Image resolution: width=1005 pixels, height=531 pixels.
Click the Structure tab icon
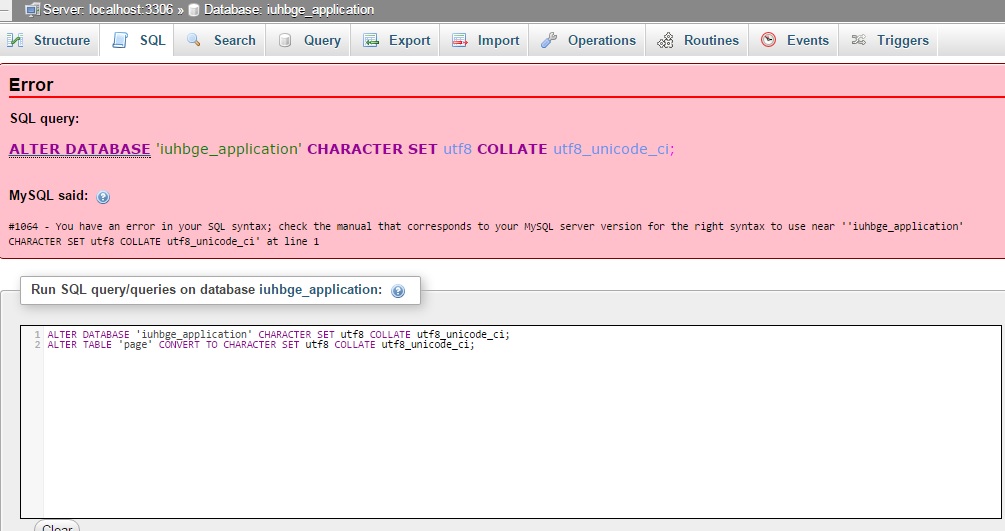[15, 40]
